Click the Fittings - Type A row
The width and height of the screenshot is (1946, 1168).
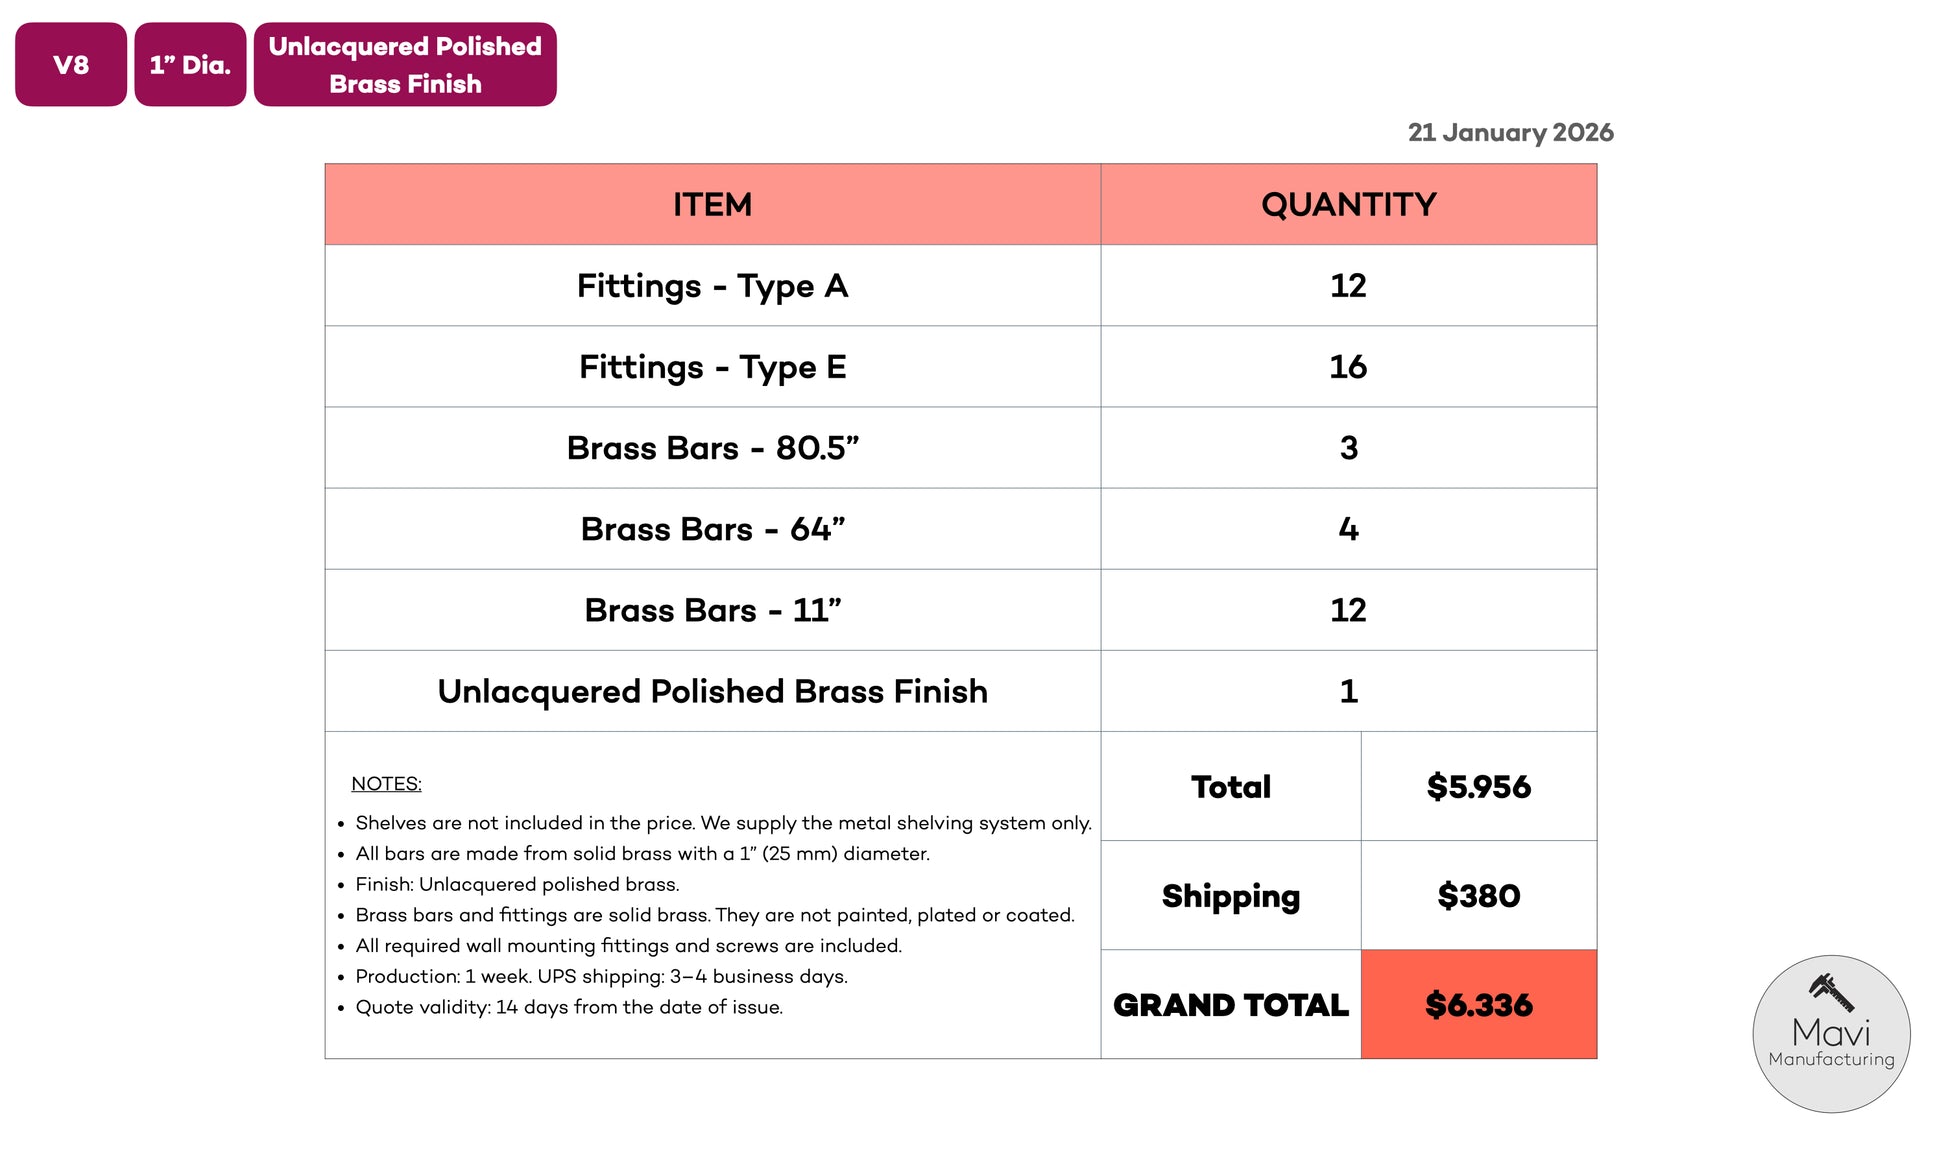(712, 286)
